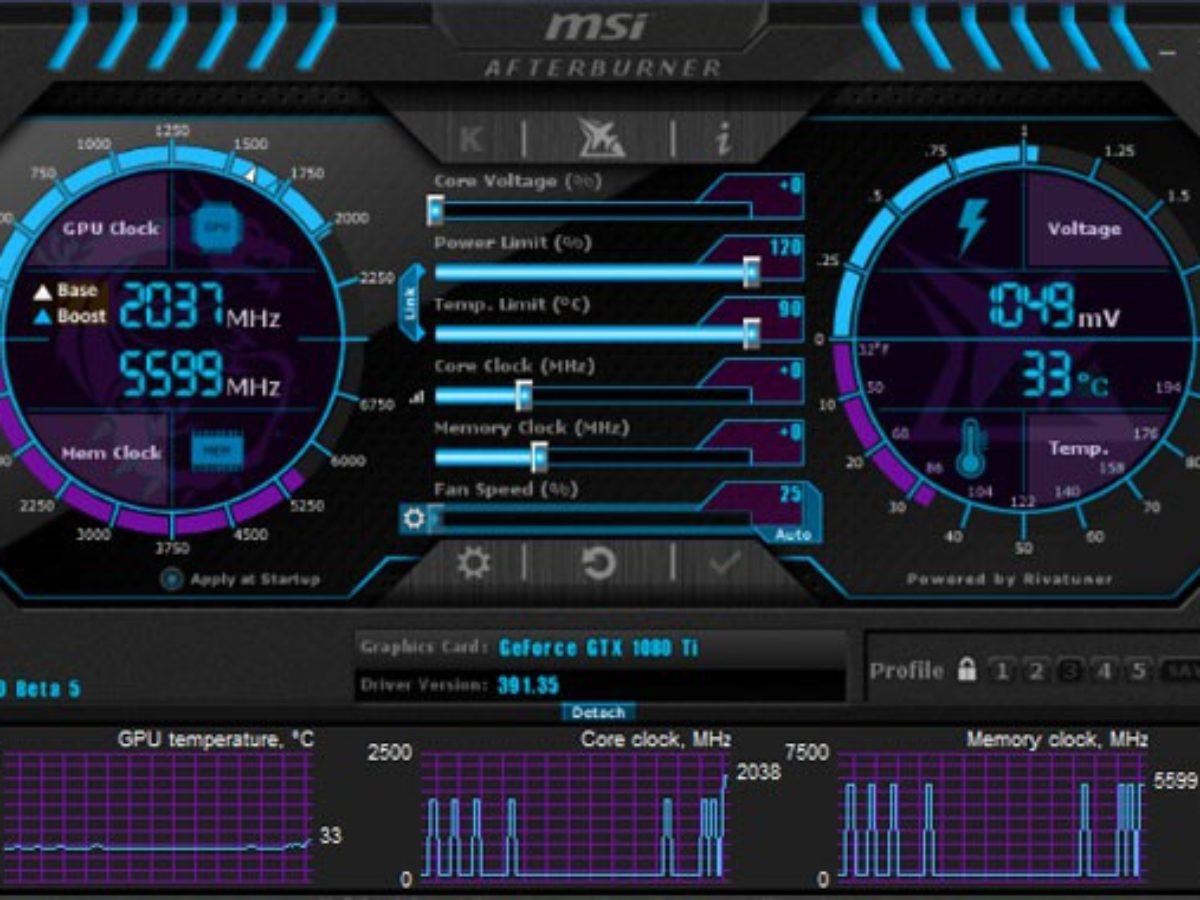Open curve editor bars icon beside Core Clock

pyautogui.click(x=416, y=397)
